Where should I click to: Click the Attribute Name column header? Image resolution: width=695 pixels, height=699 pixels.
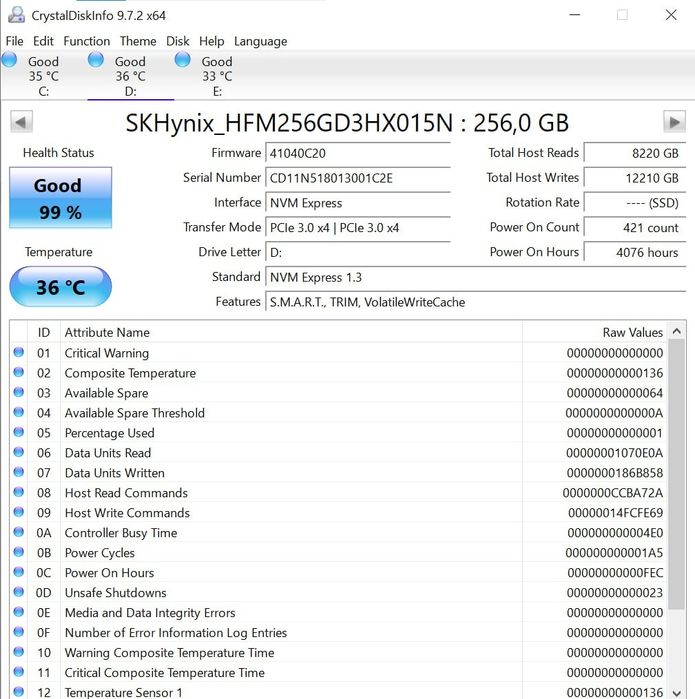(x=291, y=332)
